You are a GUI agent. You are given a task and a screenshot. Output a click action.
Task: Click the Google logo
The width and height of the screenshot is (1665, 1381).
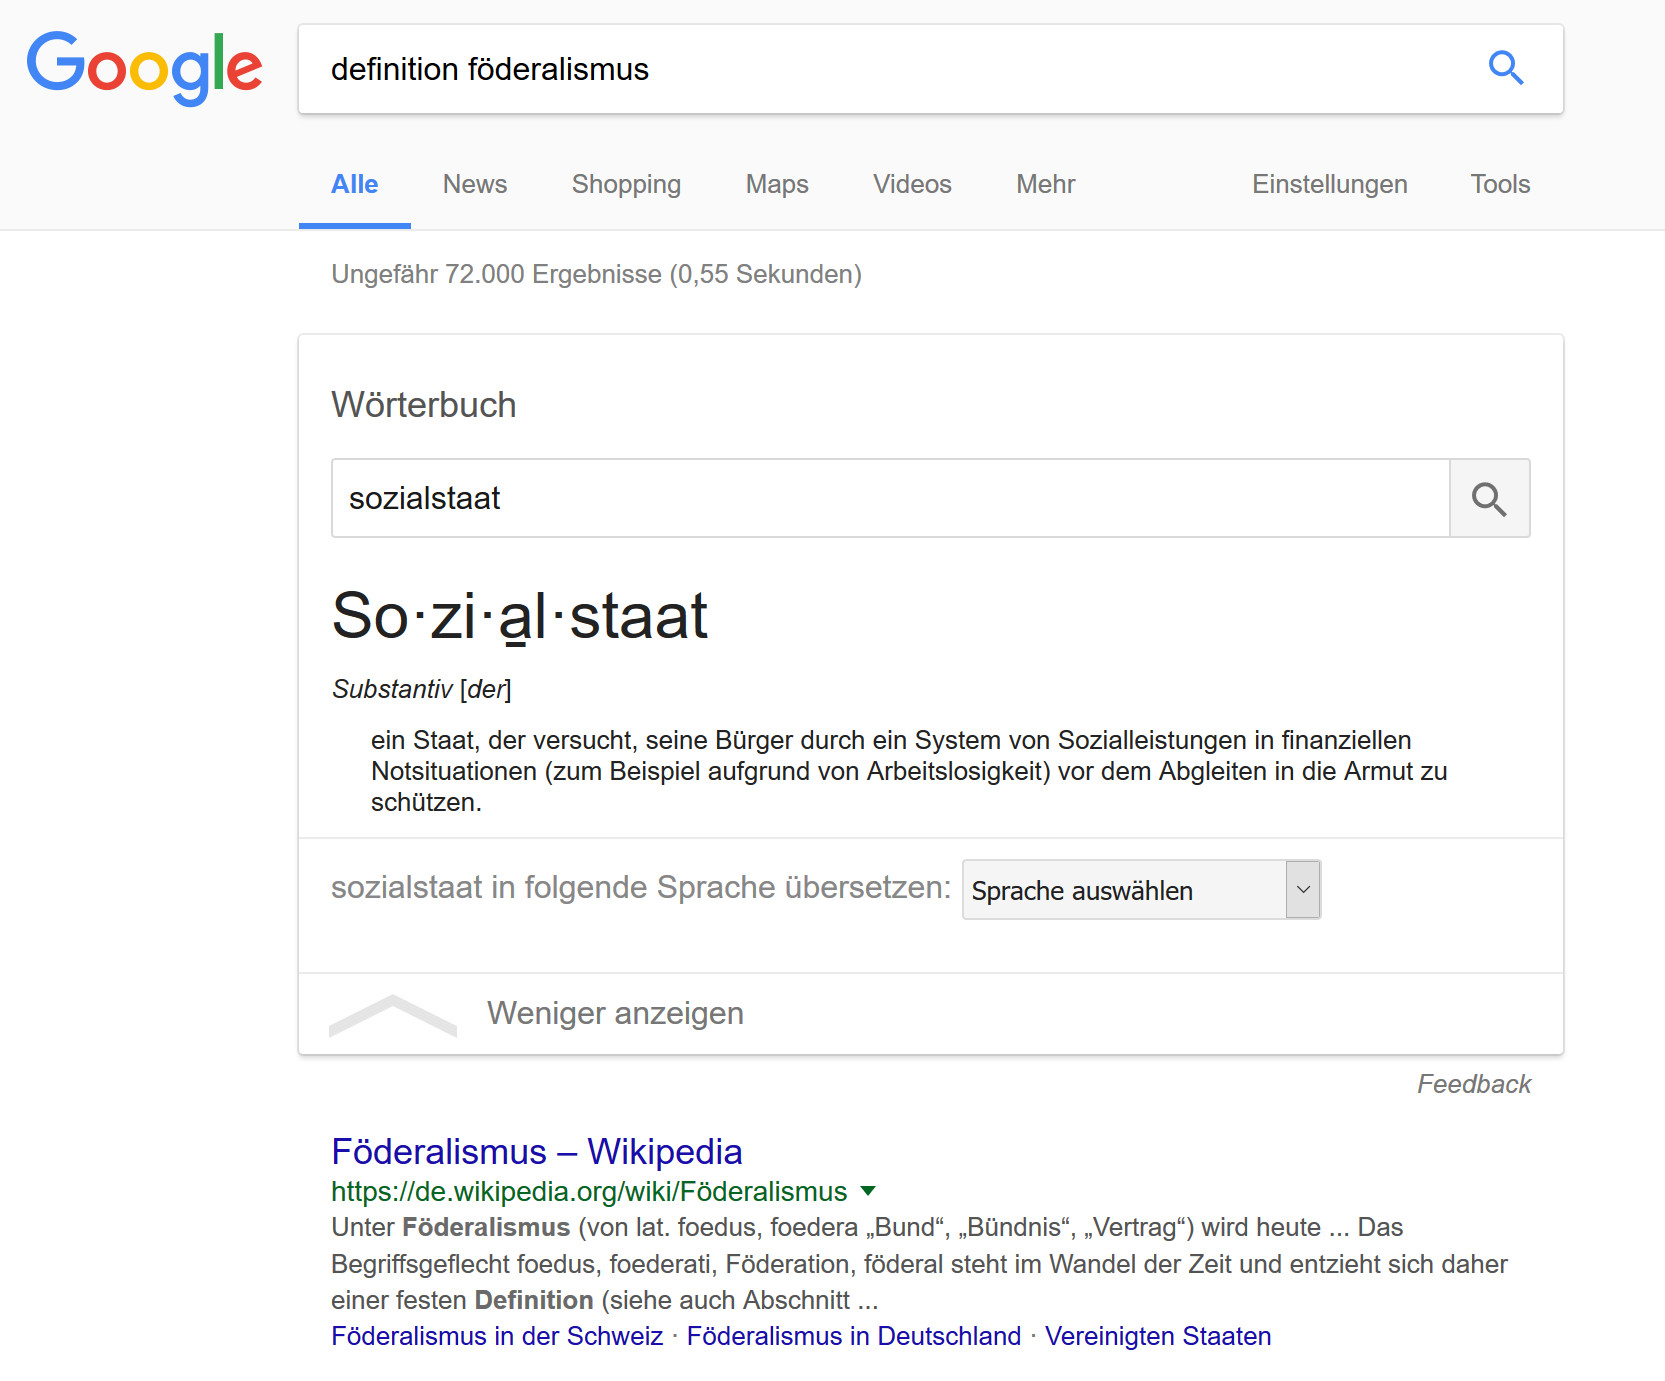tap(143, 67)
